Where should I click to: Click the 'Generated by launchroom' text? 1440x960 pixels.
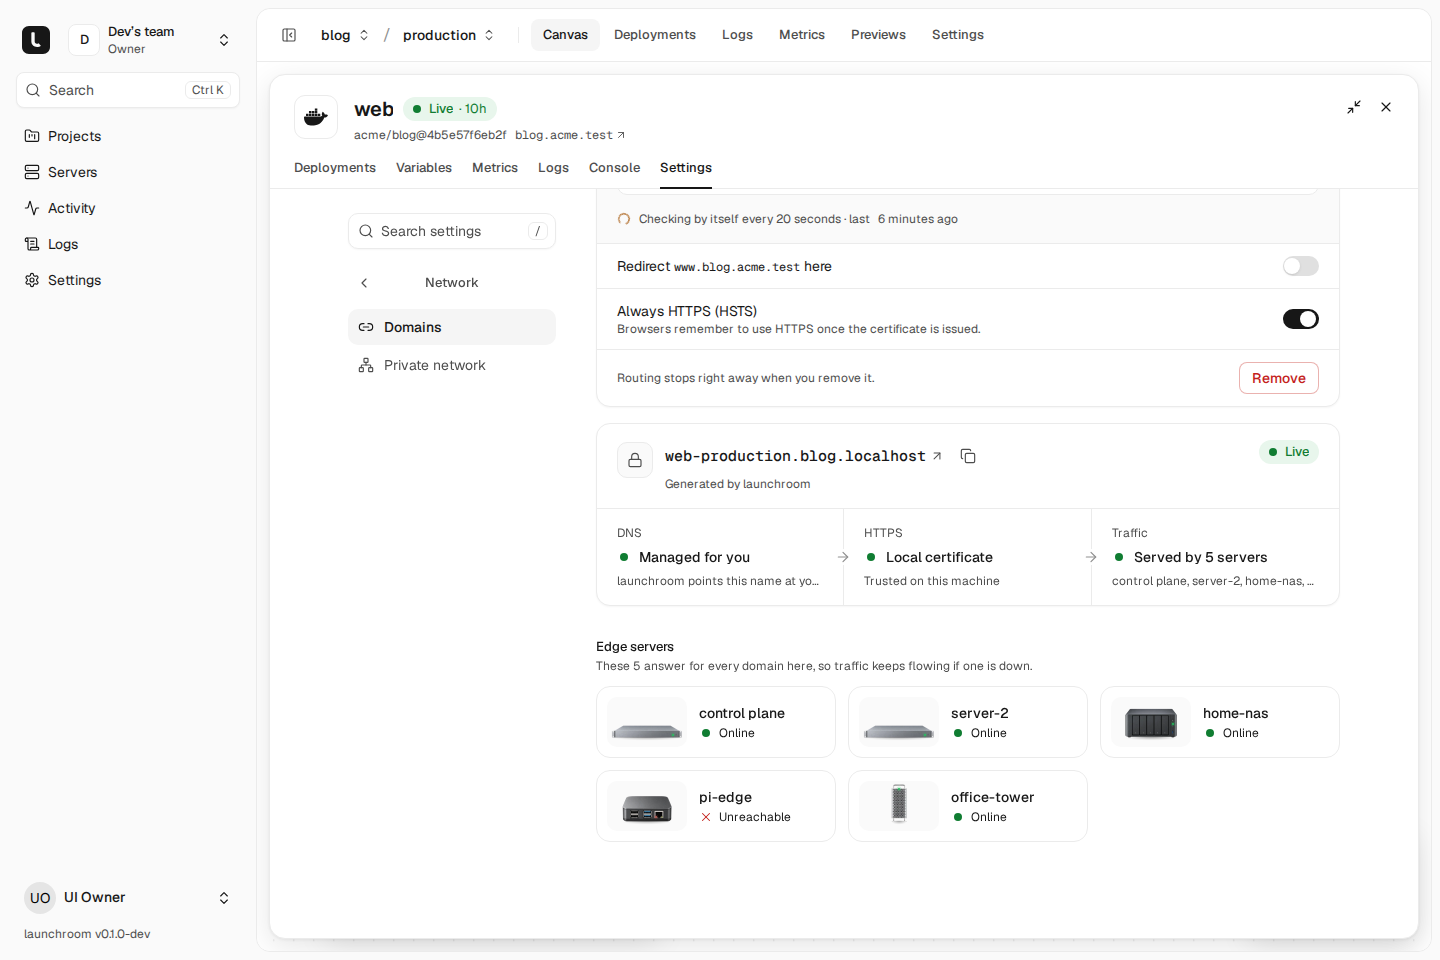click(x=738, y=484)
